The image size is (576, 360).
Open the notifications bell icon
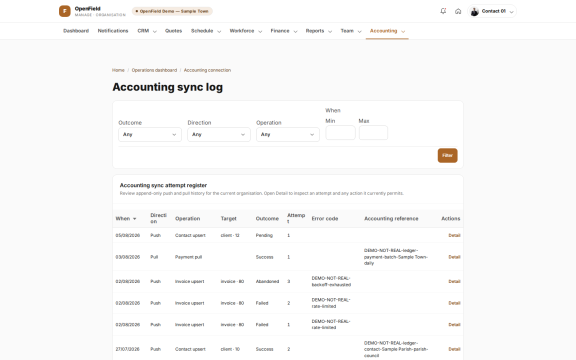(x=443, y=11)
